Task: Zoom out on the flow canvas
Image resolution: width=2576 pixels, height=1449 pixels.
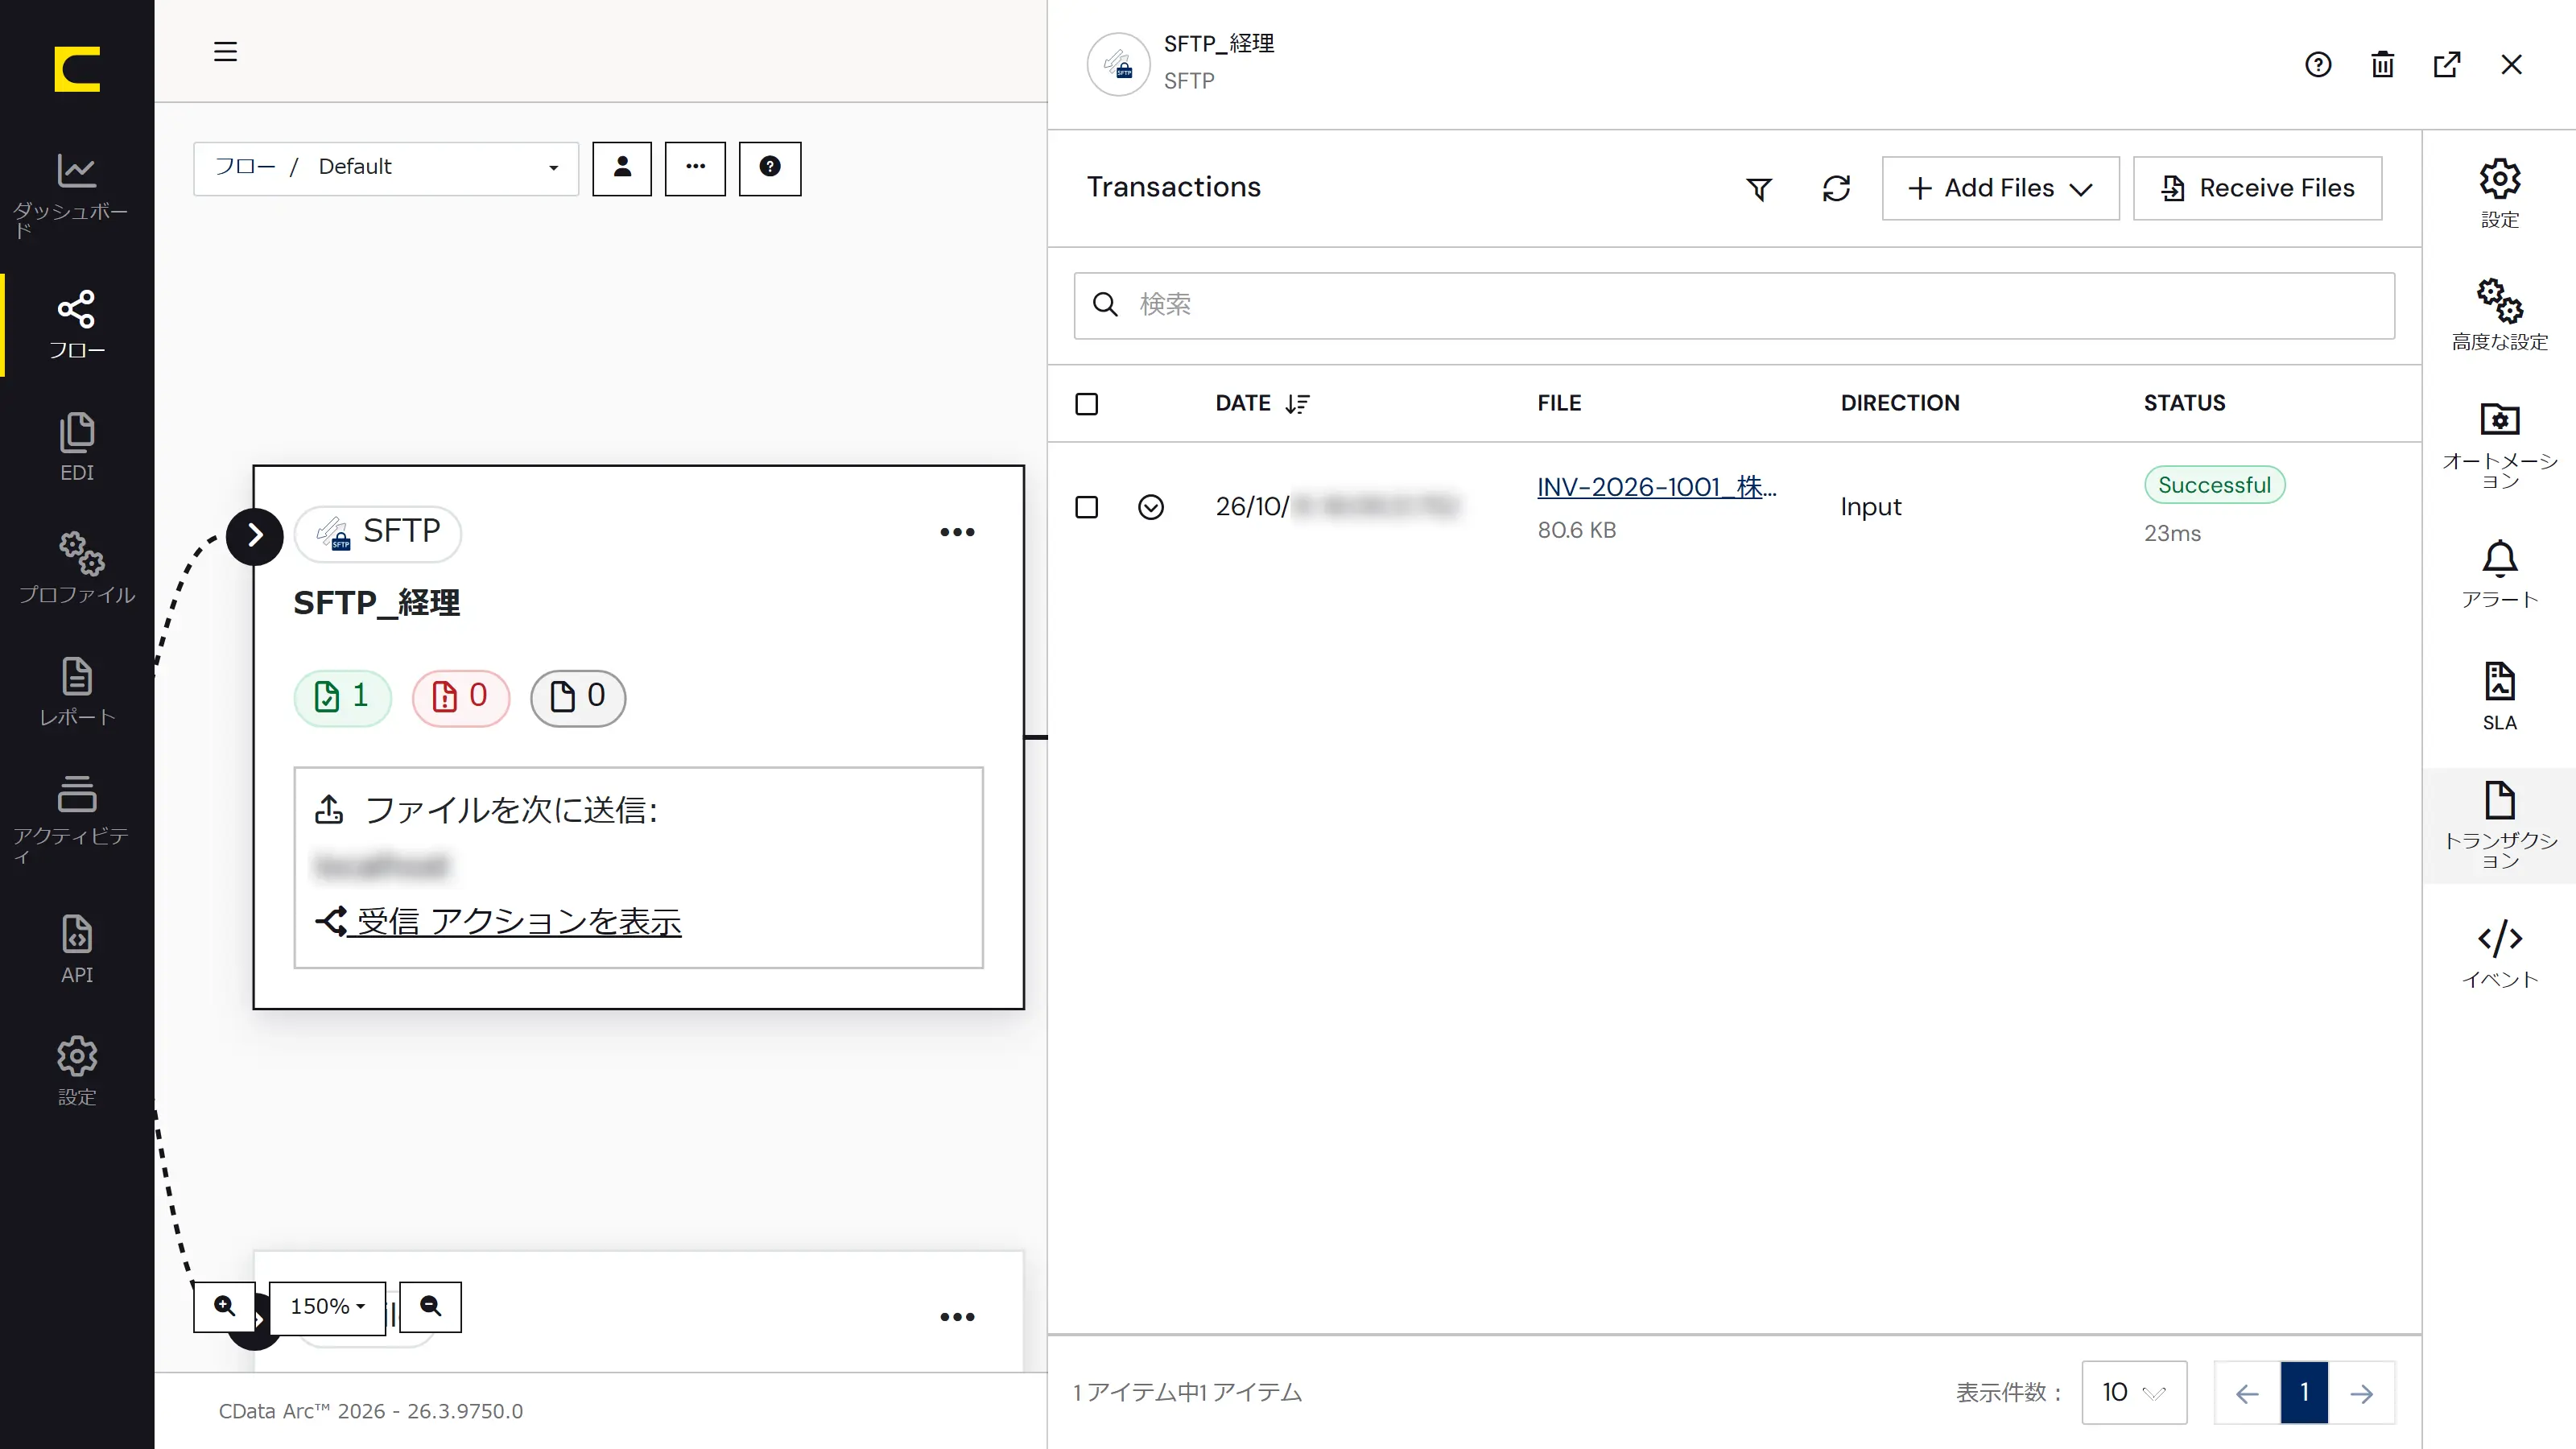Action: (431, 1306)
